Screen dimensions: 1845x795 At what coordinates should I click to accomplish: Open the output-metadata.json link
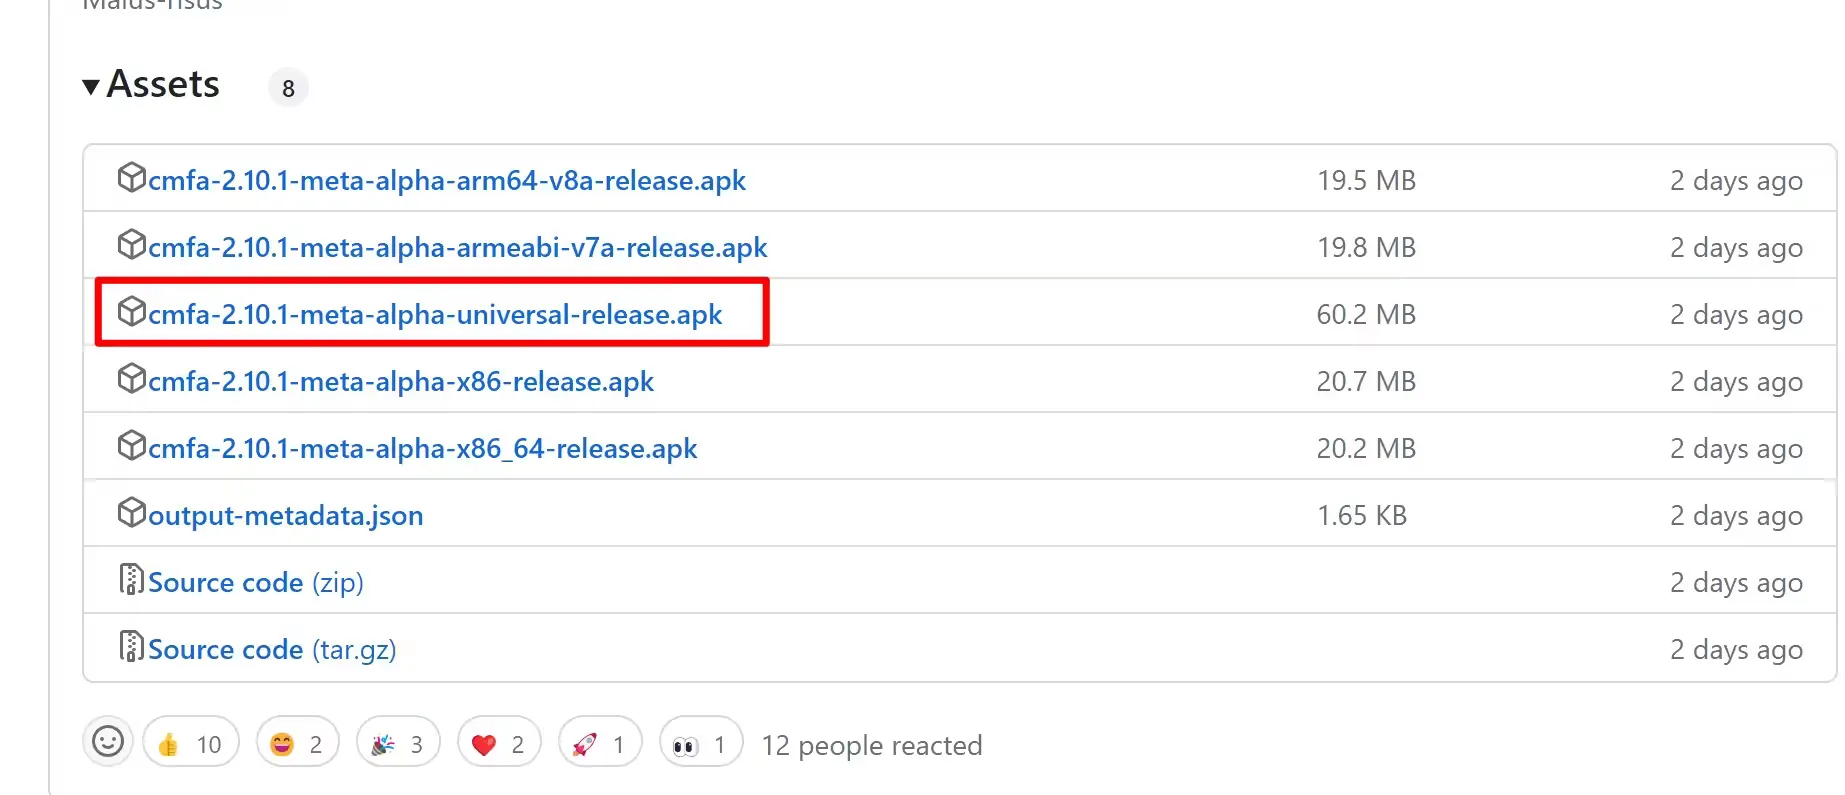tap(285, 516)
